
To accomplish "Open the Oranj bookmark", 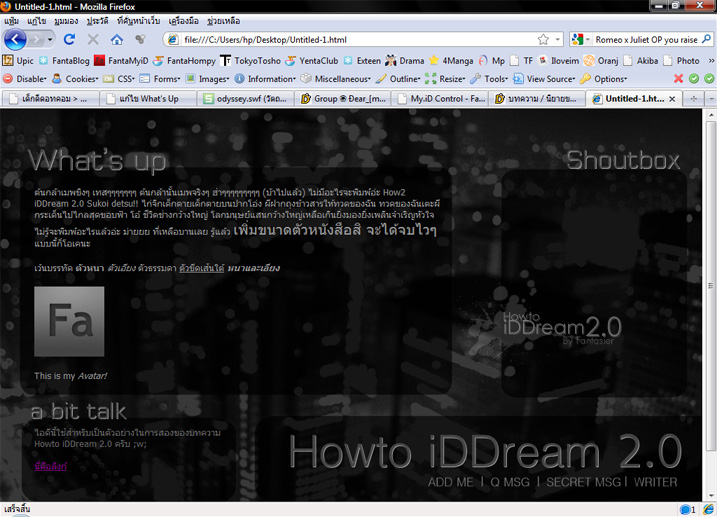I will pyautogui.click(x=601, y=61).
